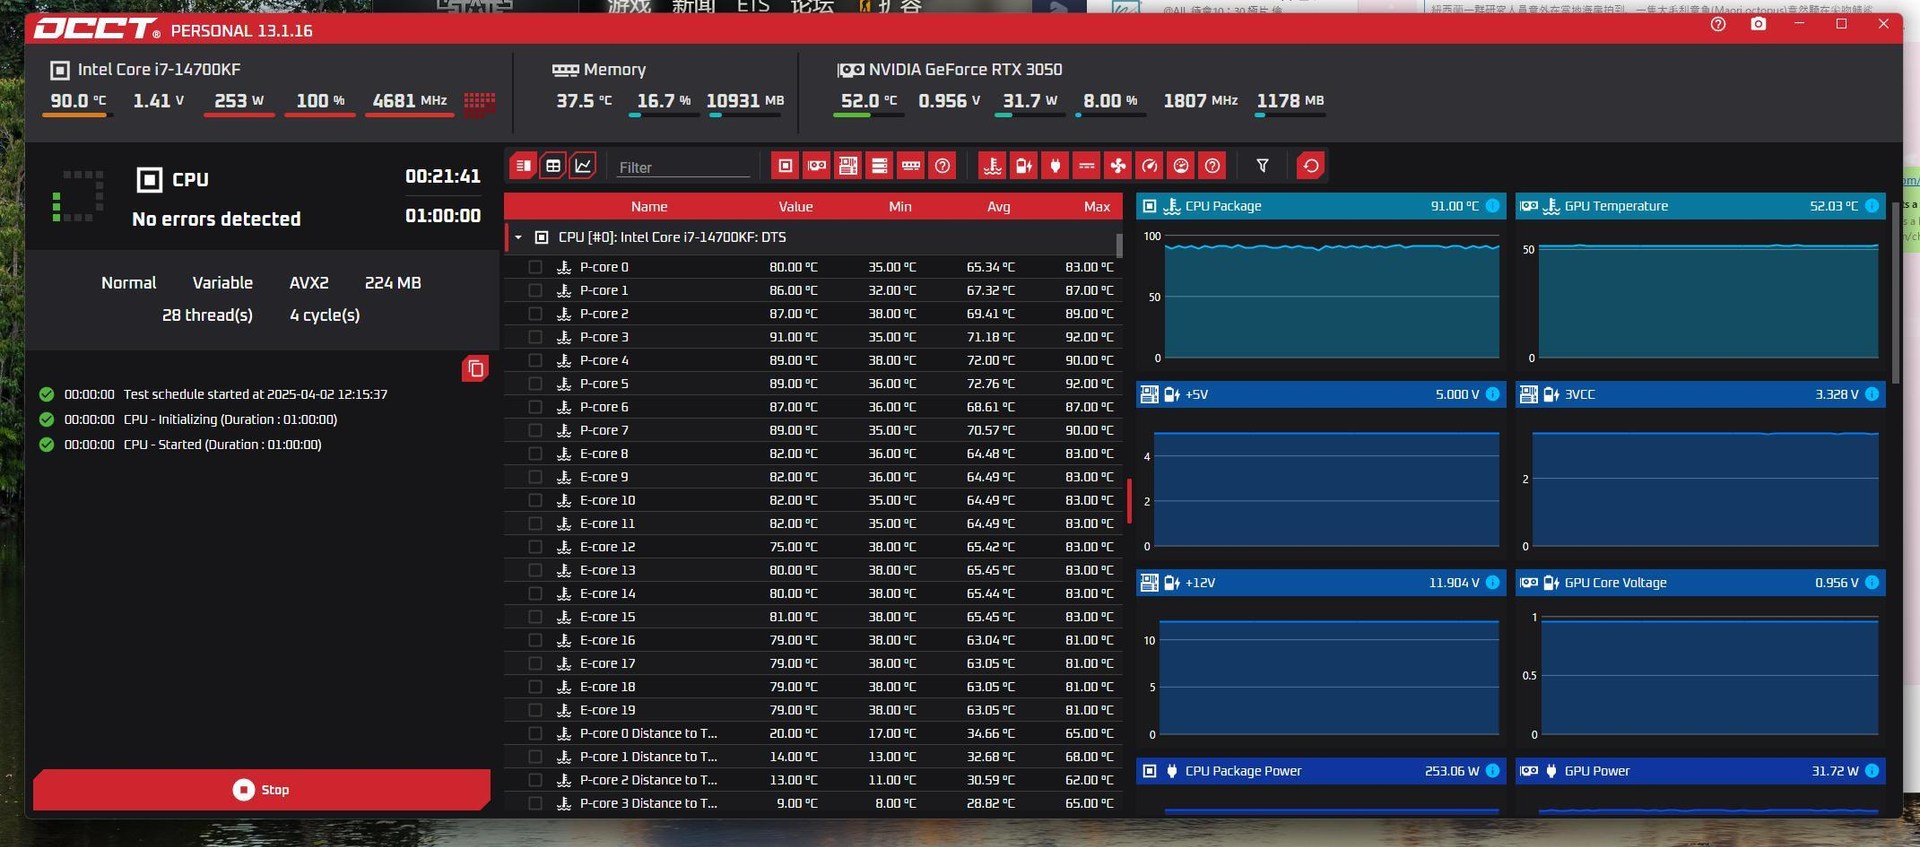Check the P-core 0 checkbox
The height and width of the screenshot is (847, 1920).
(535, 267)
